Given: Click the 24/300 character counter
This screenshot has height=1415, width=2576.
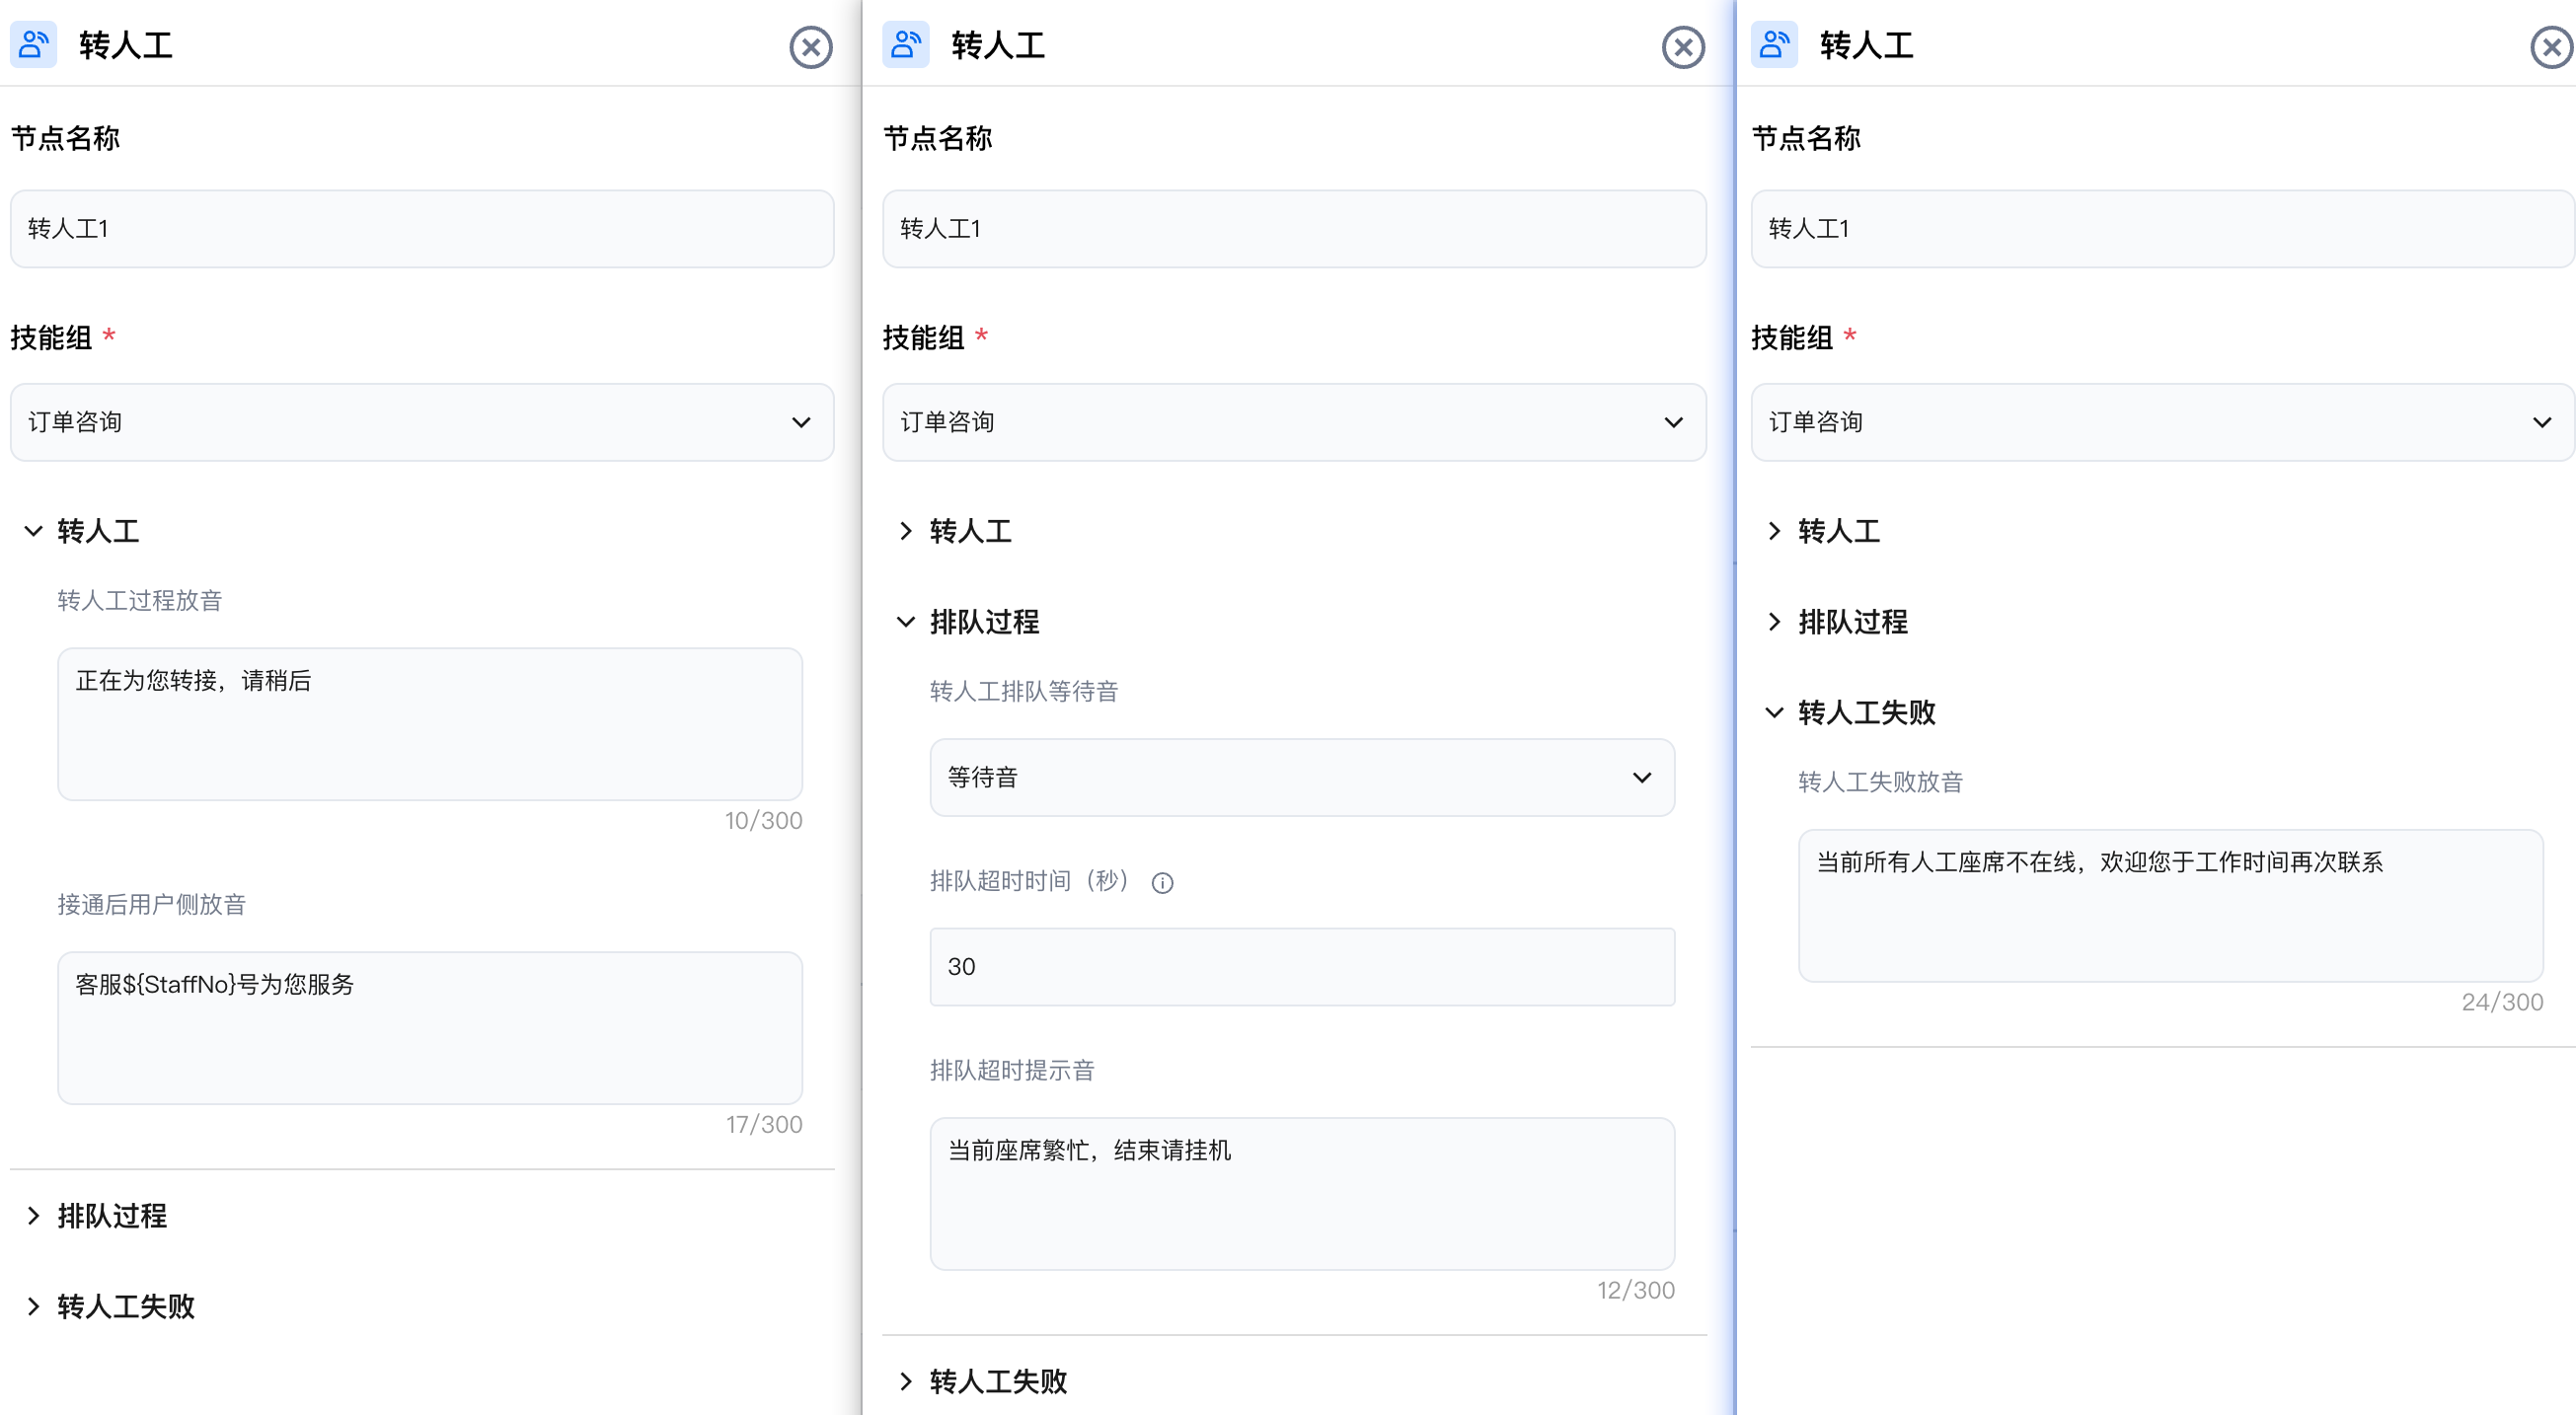Looking at the screenshot, I should click(2503, 1002).
